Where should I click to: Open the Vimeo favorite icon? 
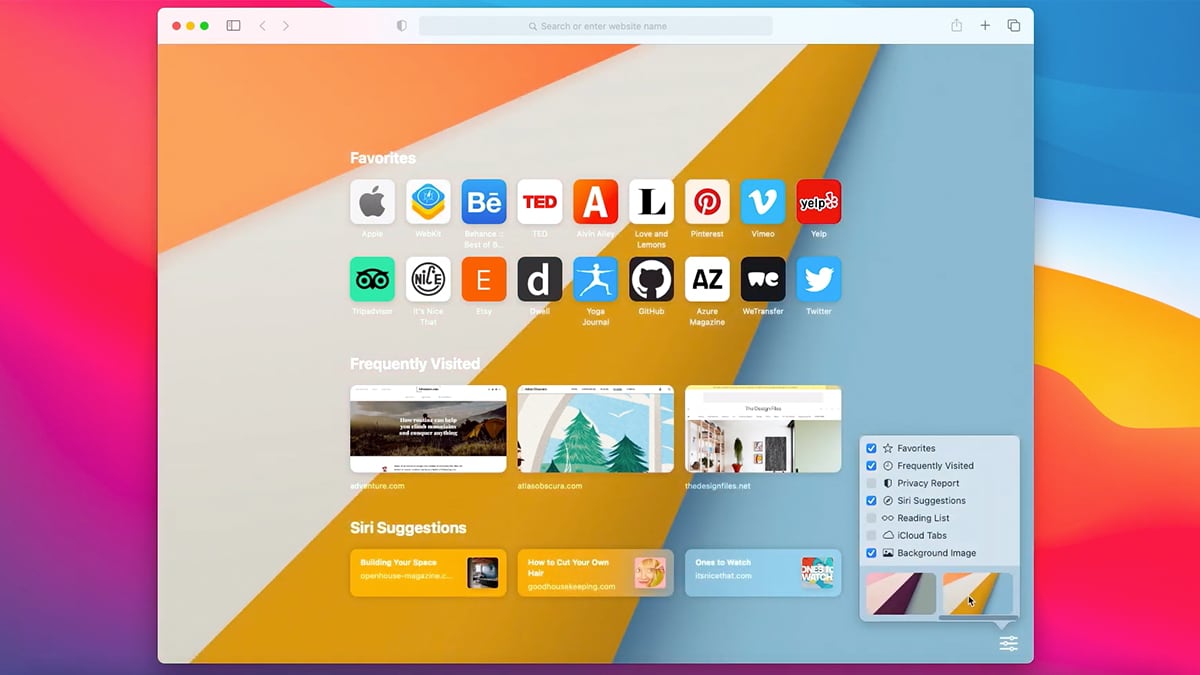coord(763,202)
